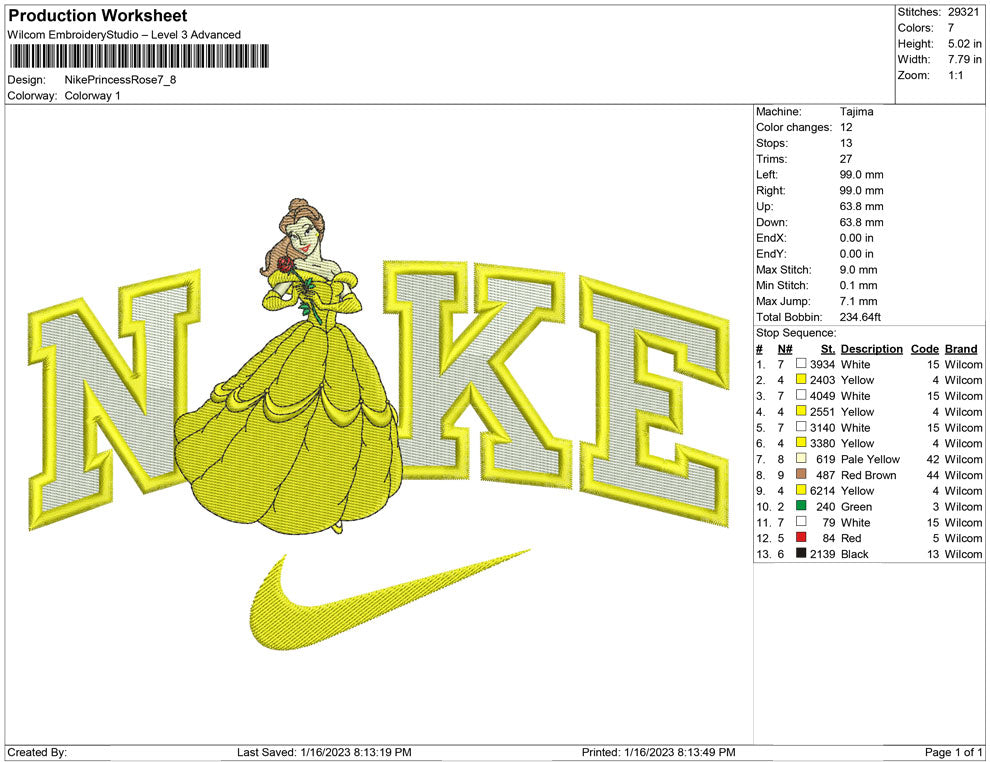
Task: Click the Max Jump value 7.1 mm
Action: pos(859,301)
